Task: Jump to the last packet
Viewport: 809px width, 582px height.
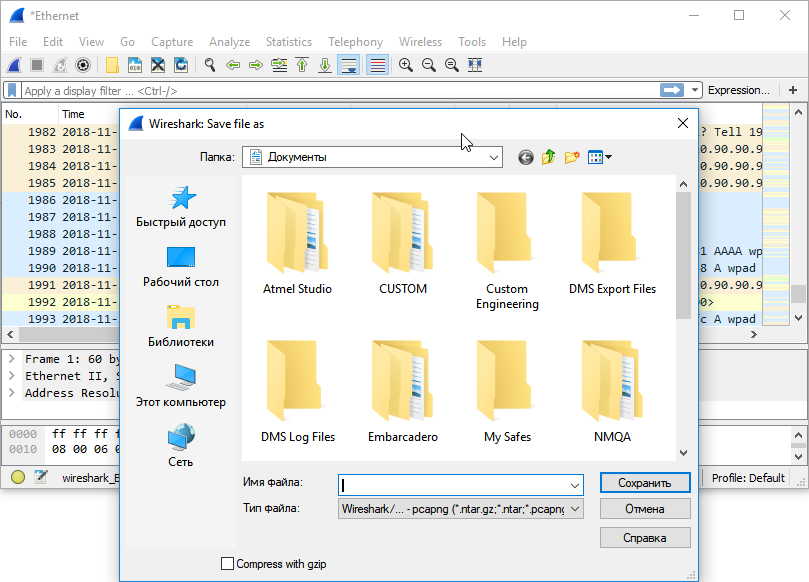Action: point(325,65)
